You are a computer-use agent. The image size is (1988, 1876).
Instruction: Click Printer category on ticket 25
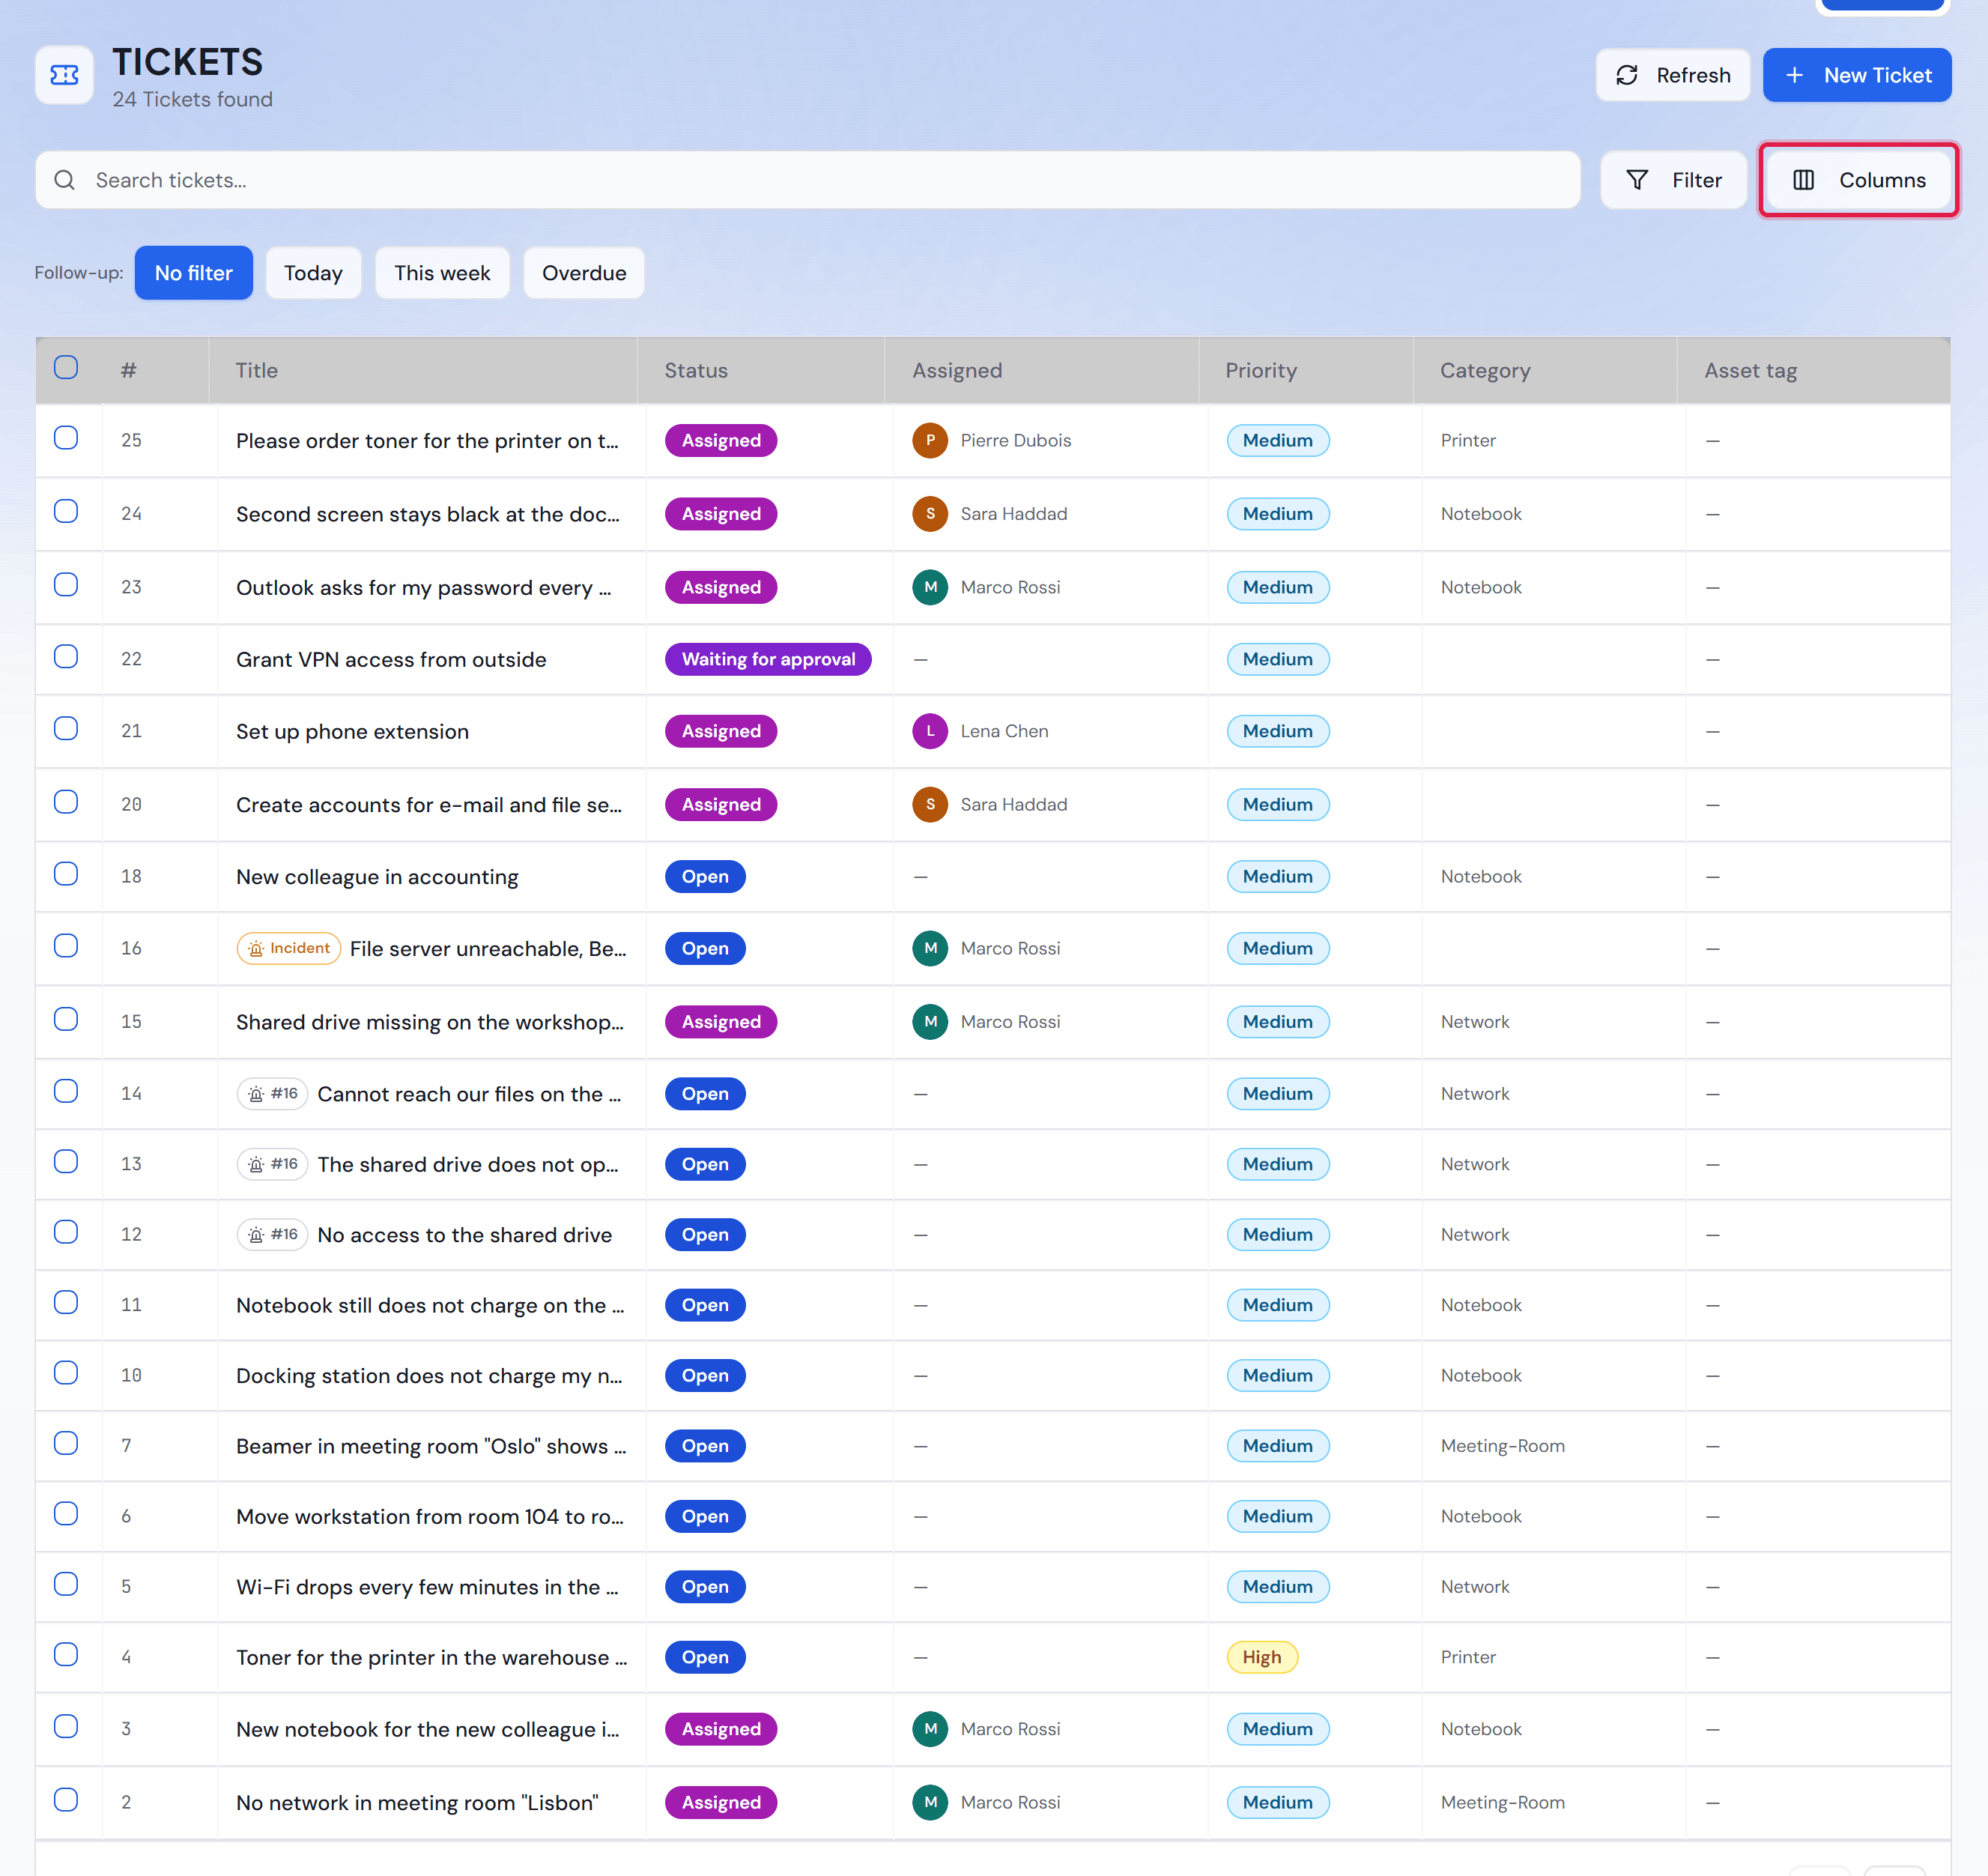[x=1468, y=441]
